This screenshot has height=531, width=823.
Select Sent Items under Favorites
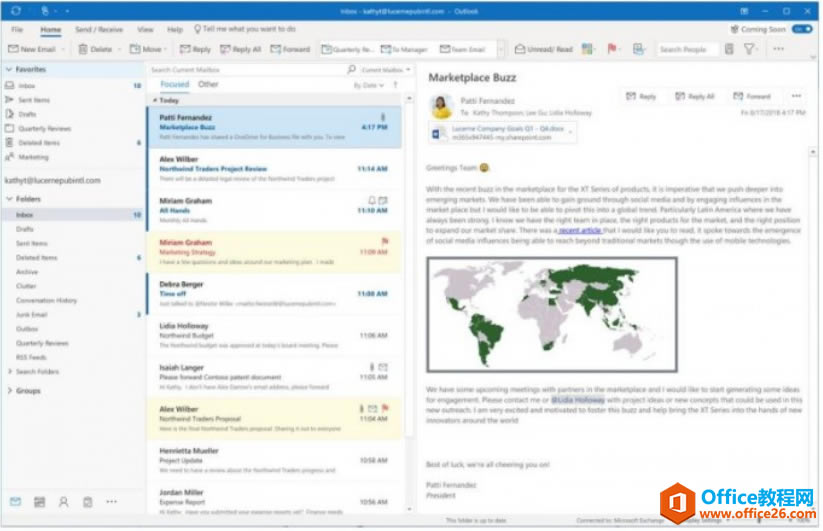click(x=34, y=100)
